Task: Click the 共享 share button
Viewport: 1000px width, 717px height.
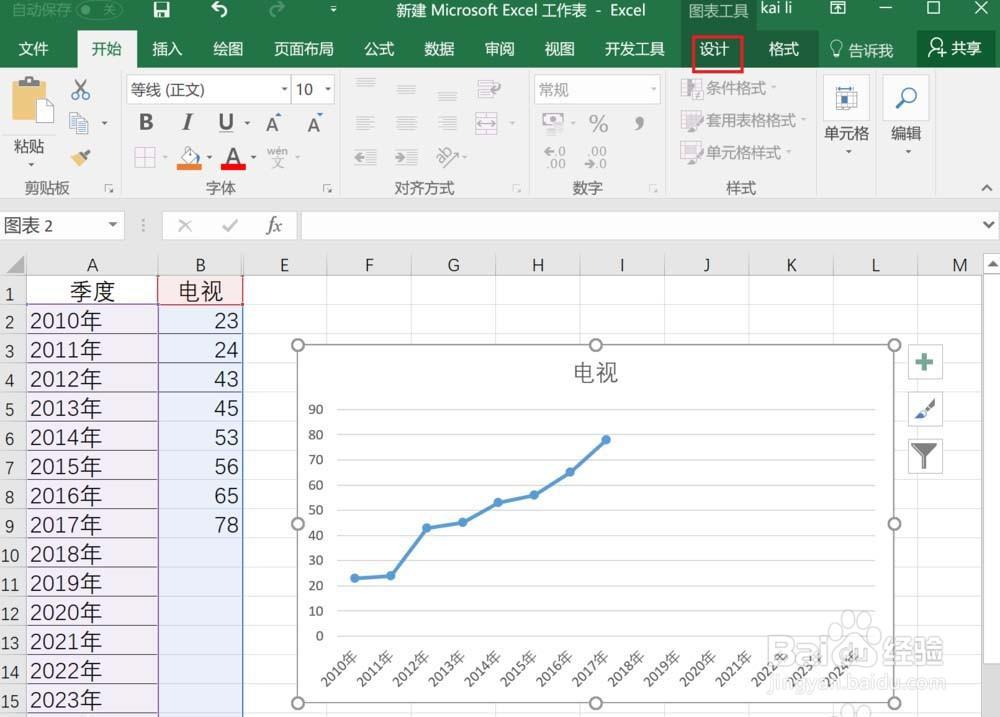Action: [955, 48]
